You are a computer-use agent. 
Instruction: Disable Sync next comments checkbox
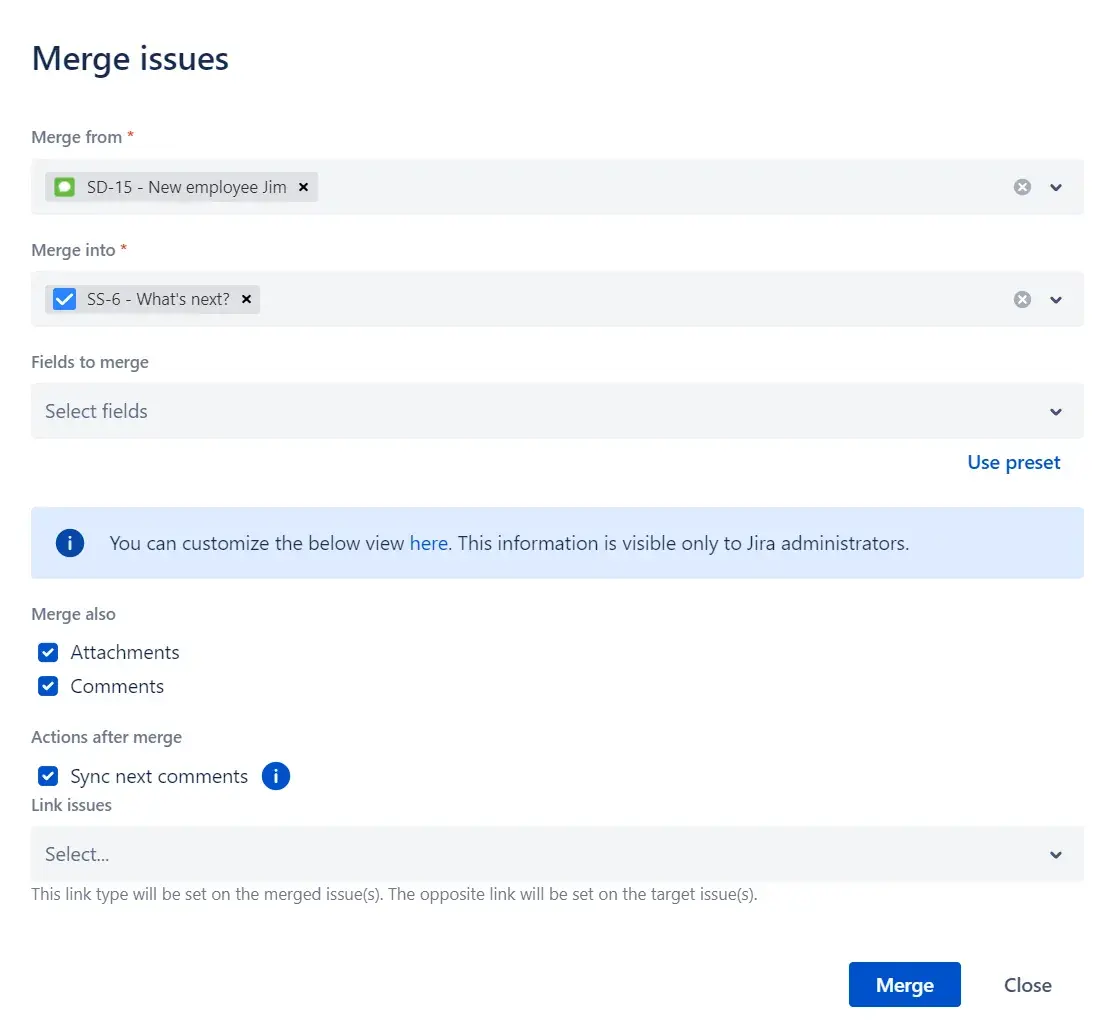click(x=48, y=777)
